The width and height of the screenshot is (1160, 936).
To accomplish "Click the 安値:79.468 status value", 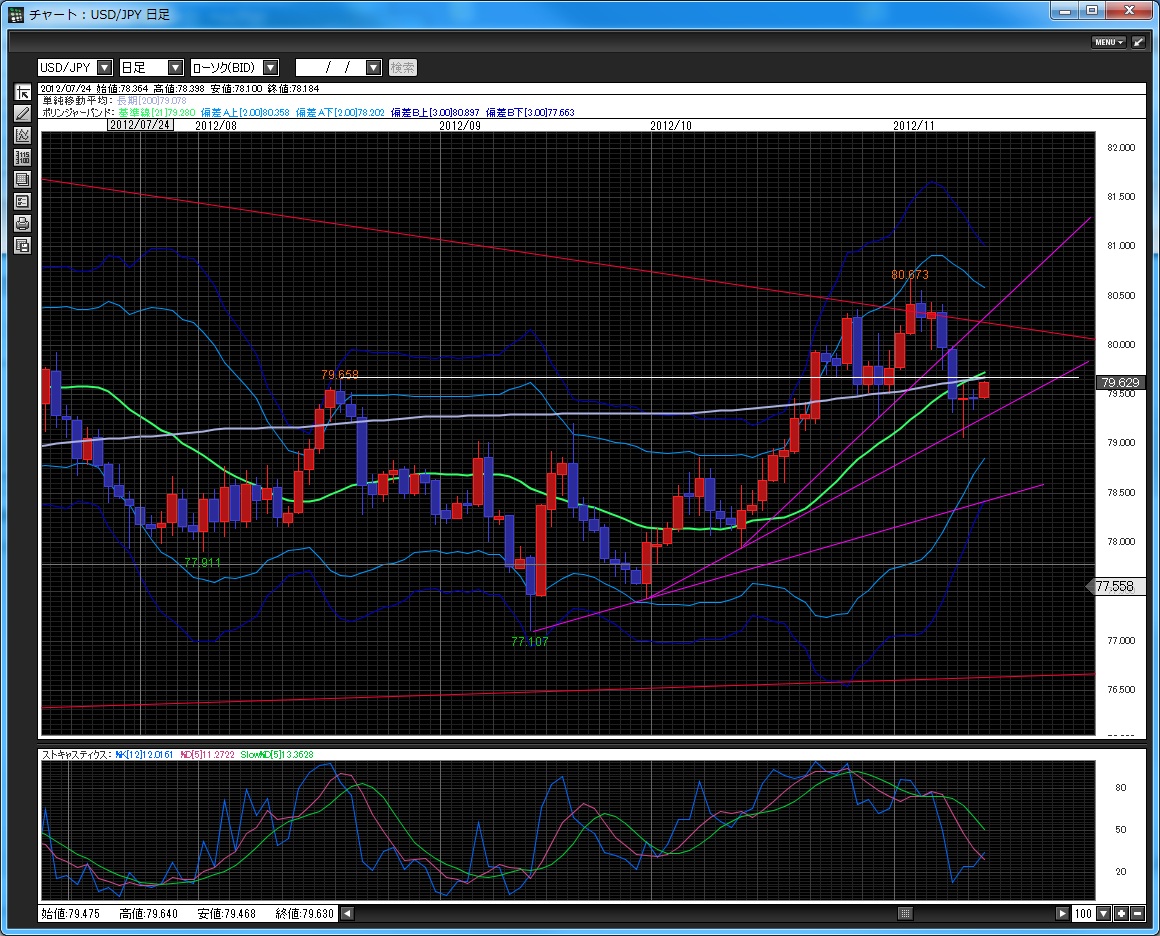I will click(226, 914).
